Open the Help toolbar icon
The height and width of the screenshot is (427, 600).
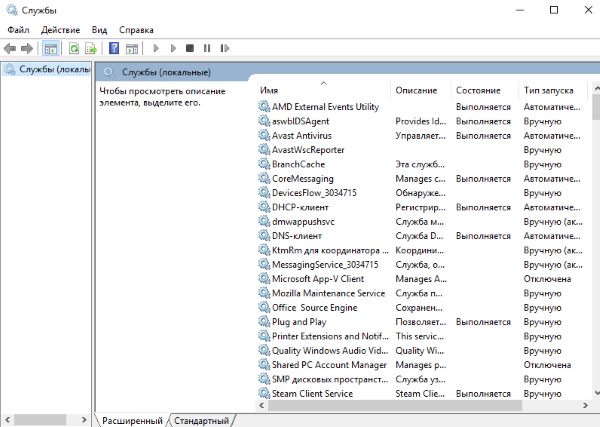pyautogui.click(x=114, y=48)
